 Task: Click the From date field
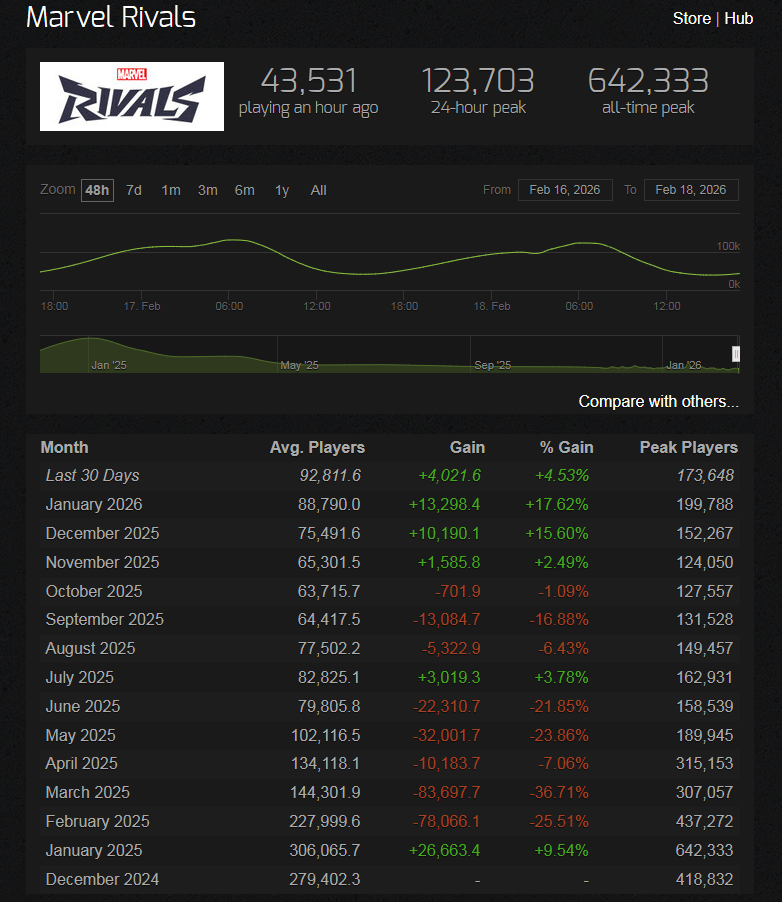coord(565,190)
